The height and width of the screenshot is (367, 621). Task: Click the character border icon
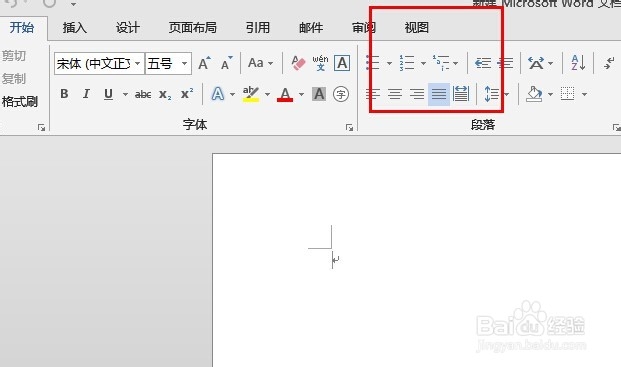point(342,63)
